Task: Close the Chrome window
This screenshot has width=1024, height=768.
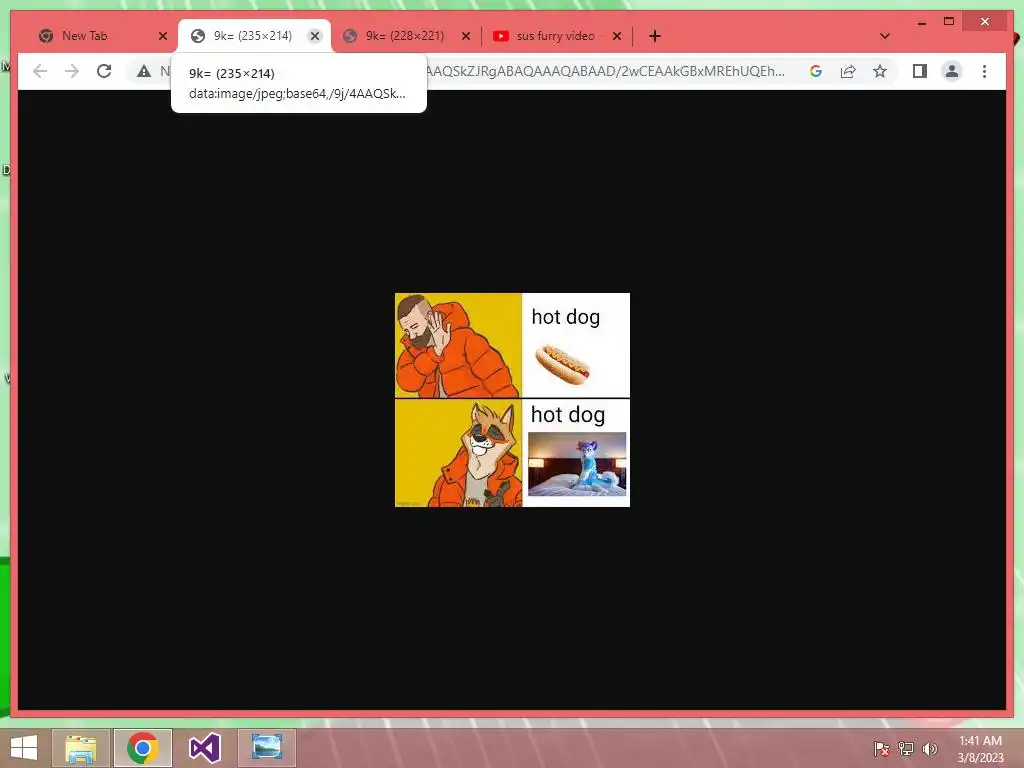Action: 985,22
